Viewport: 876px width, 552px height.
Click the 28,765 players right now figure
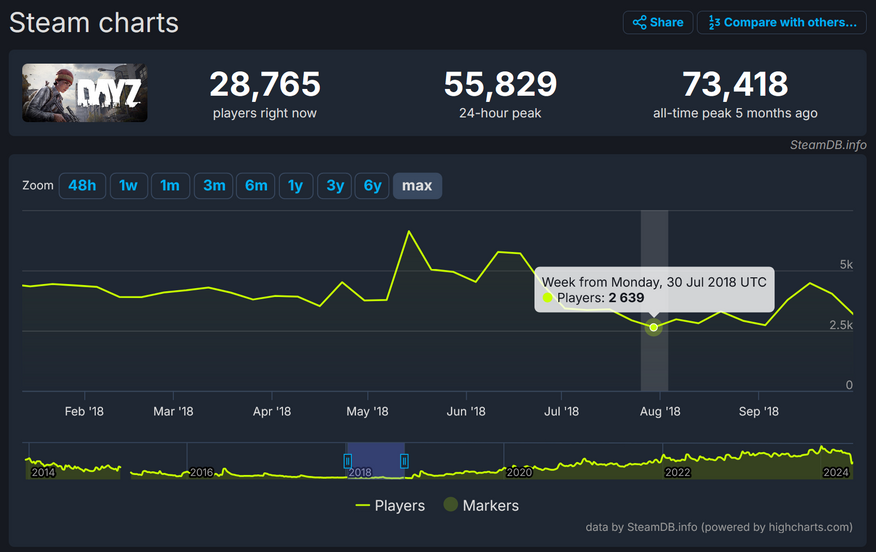[265, 84]
